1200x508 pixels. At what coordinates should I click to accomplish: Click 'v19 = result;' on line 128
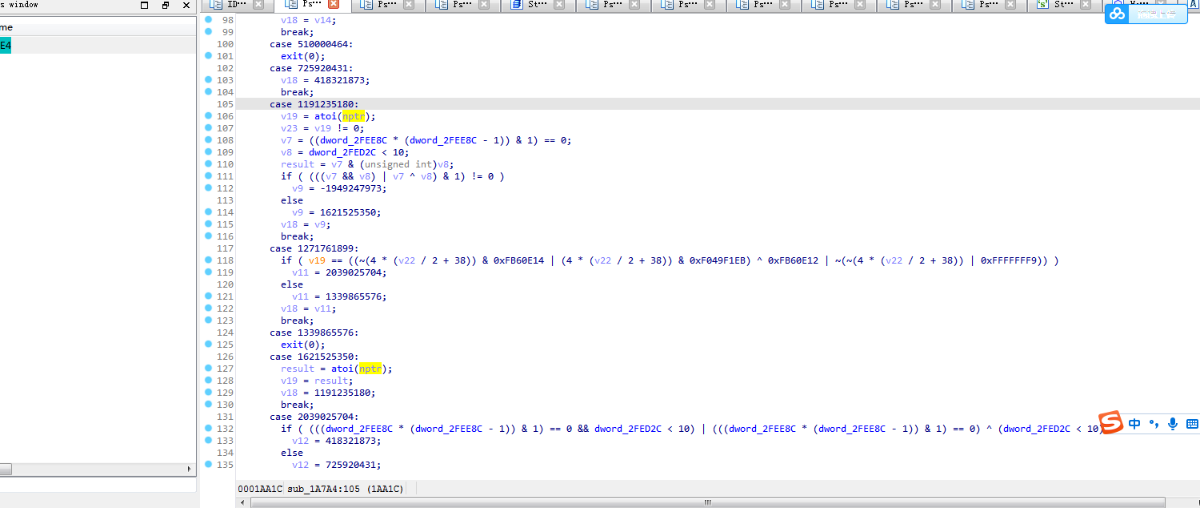point(316,380)
